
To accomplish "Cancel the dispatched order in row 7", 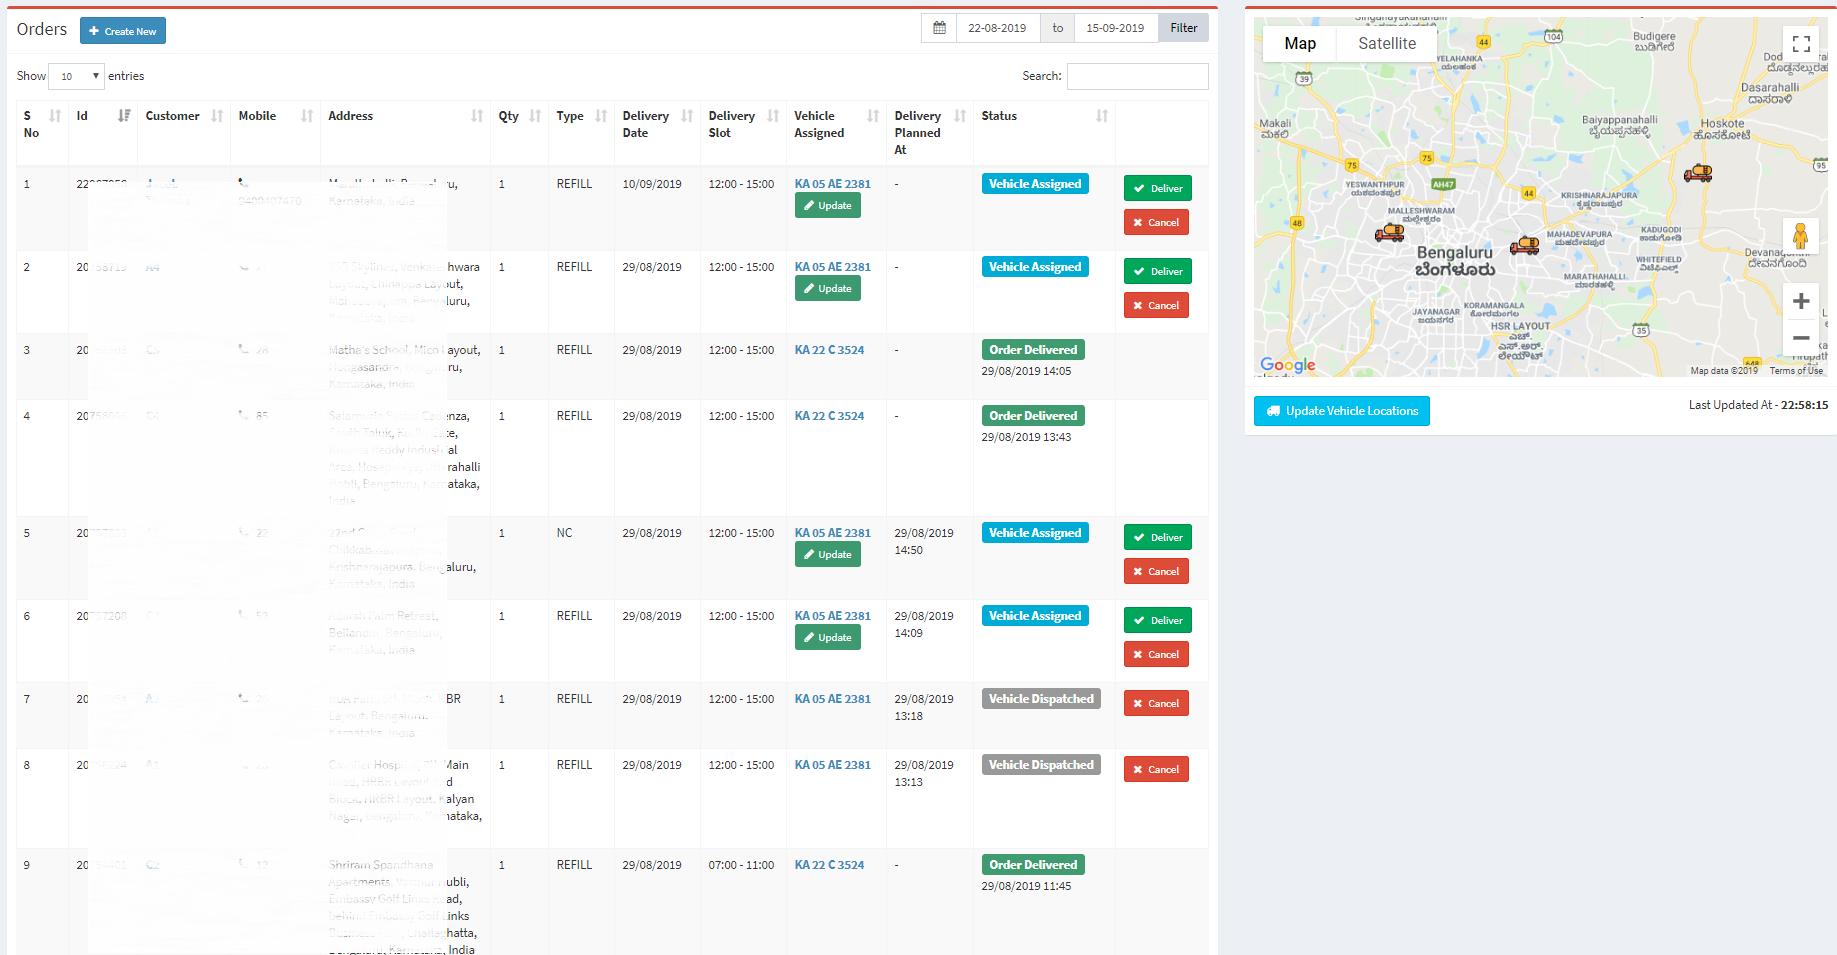I will click(1156, 703).
